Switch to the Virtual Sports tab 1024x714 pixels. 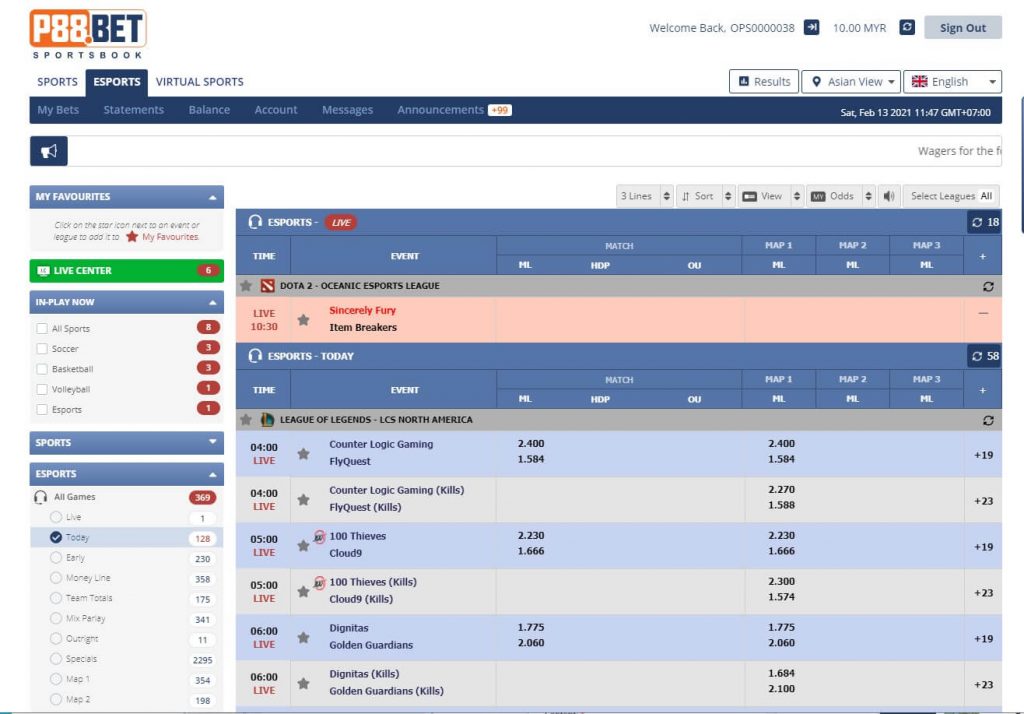pyautogui.click(x=199, y=82)
